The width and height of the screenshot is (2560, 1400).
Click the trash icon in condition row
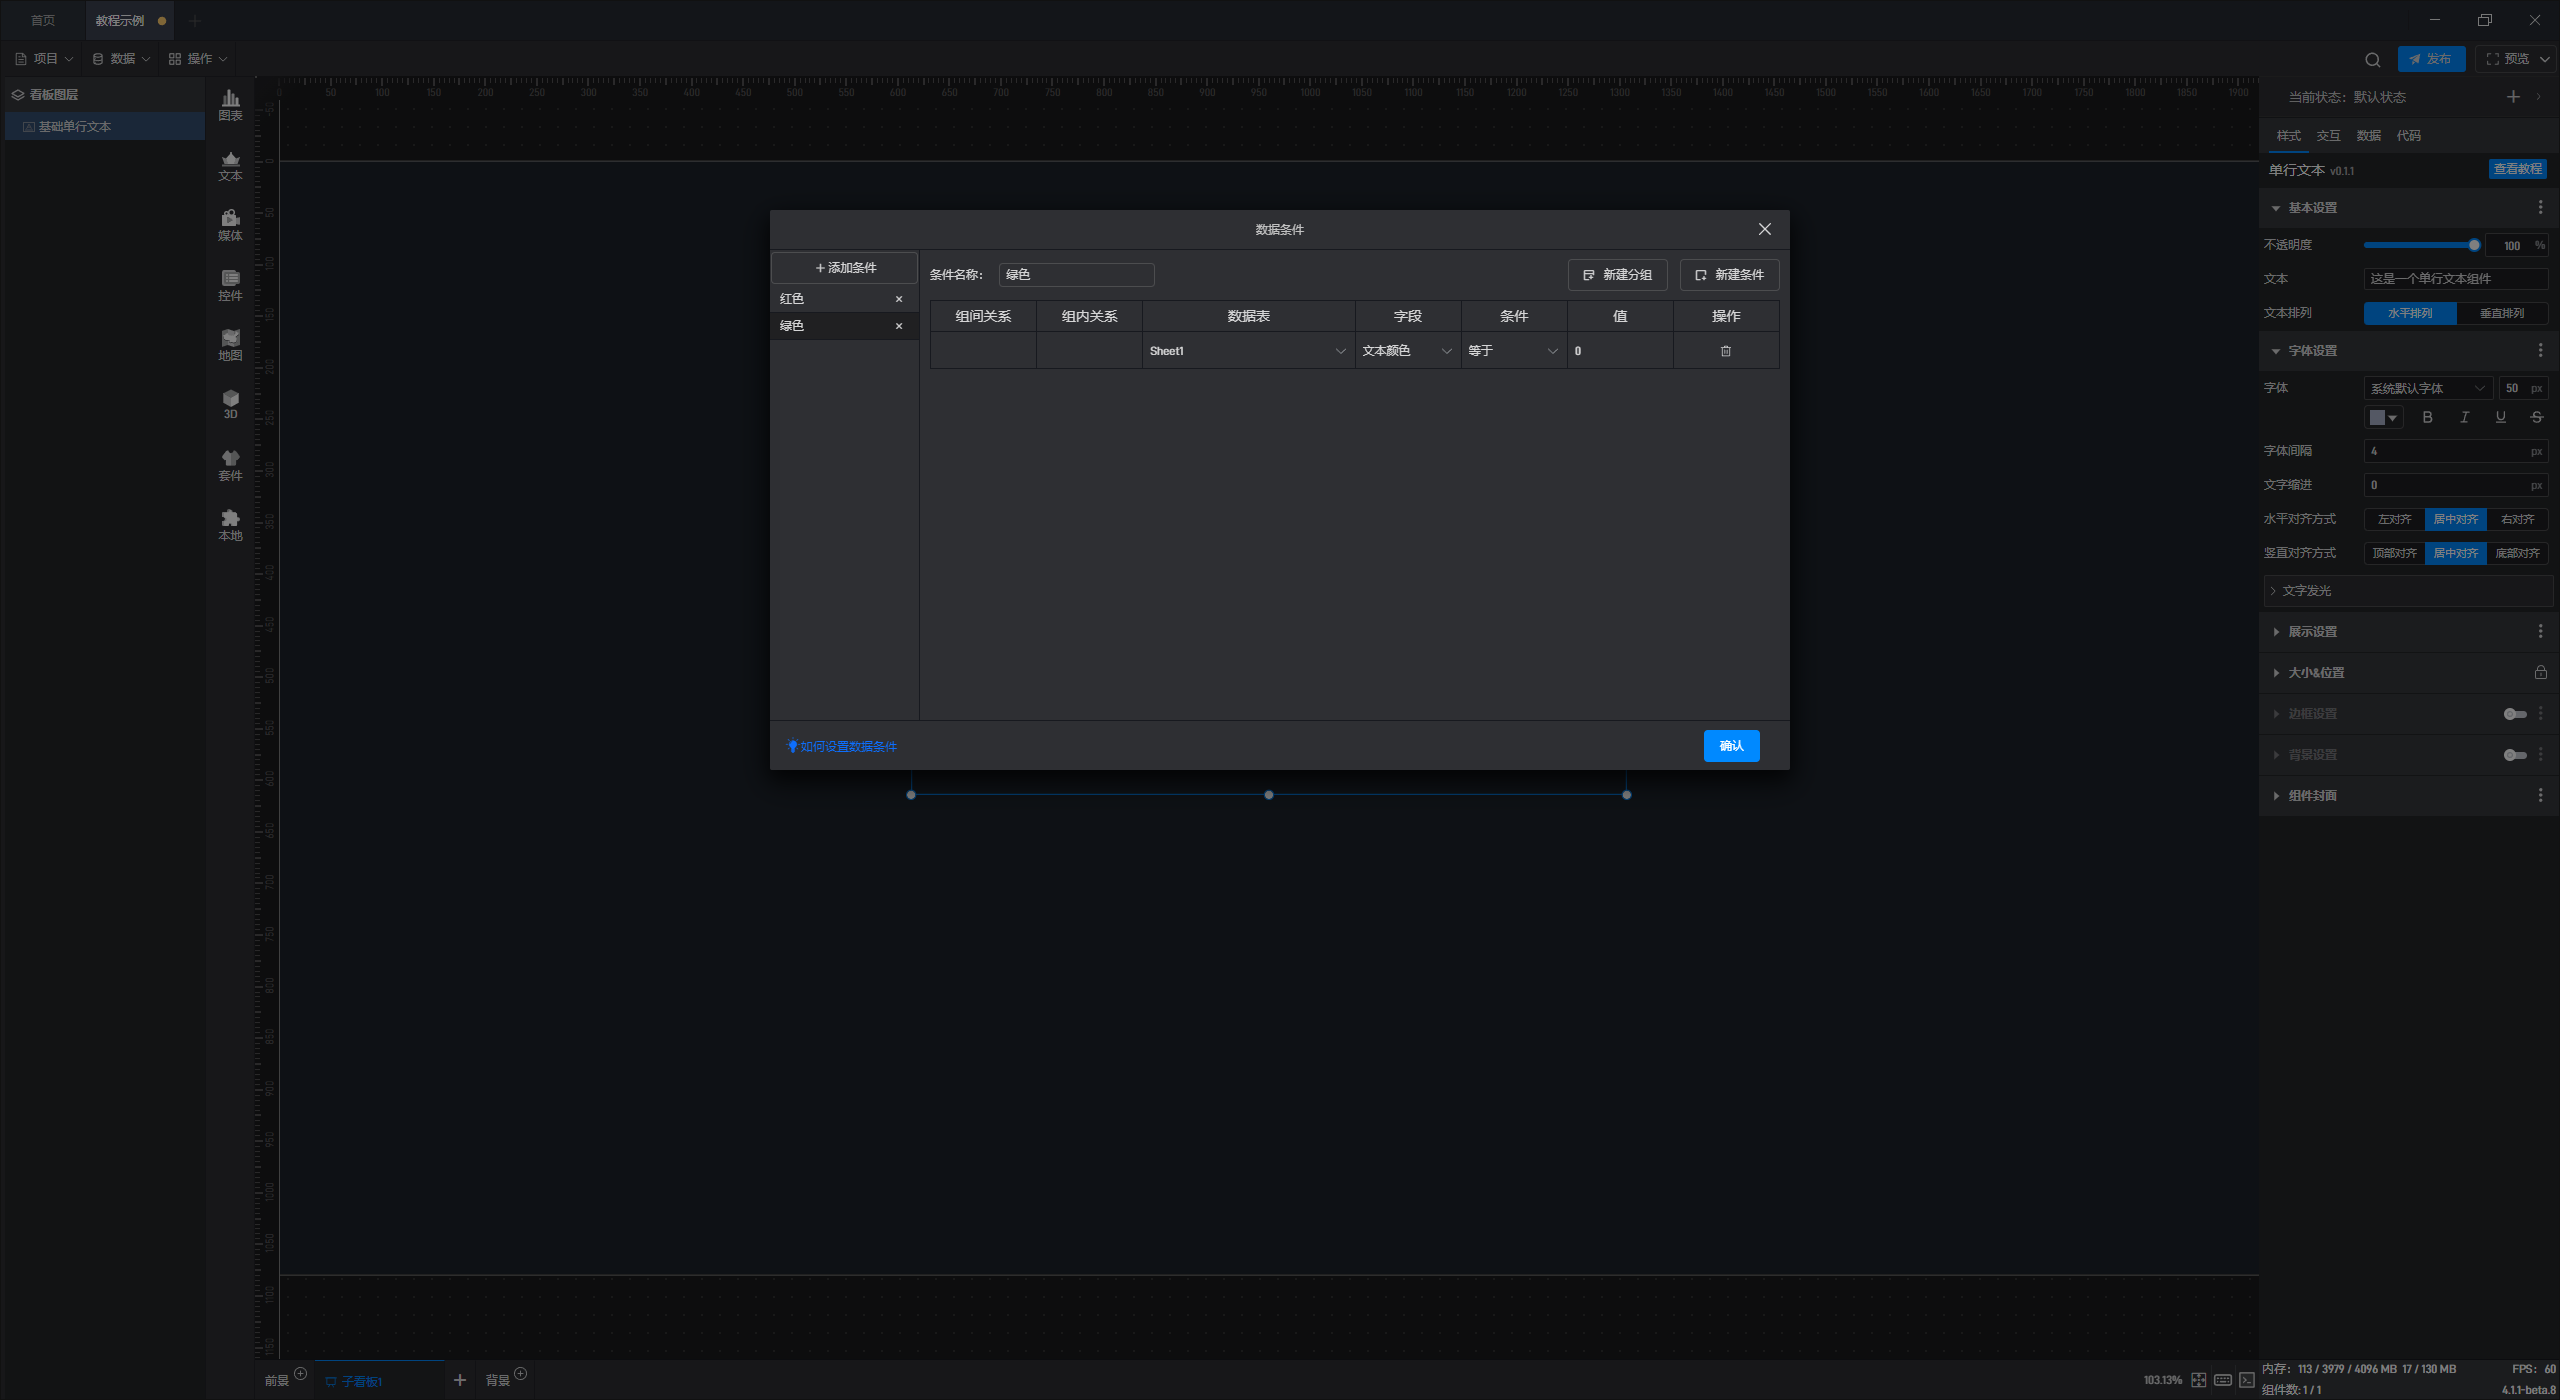coord(1725,351)
